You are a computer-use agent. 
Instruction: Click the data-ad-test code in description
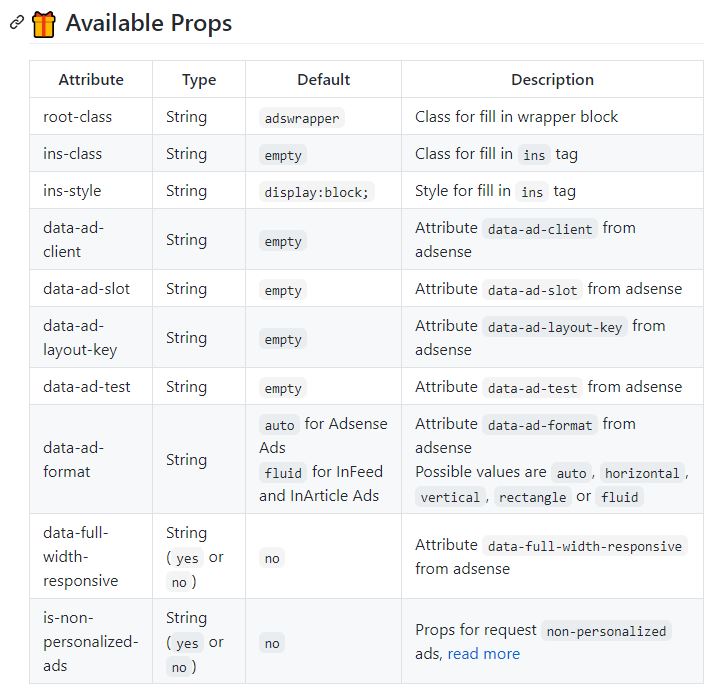click(x=532, y=388)
